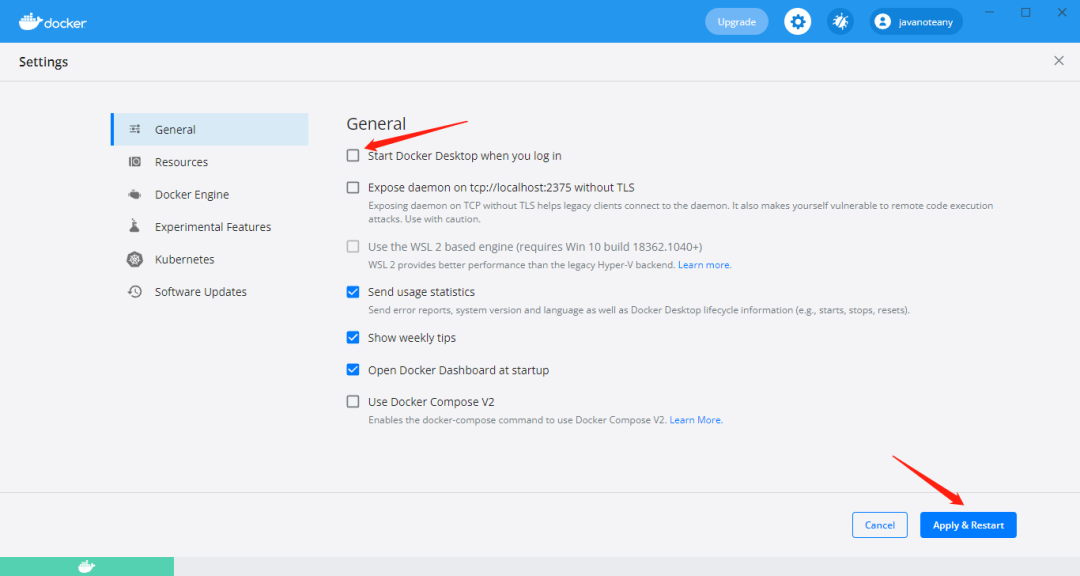Click the "Use Docker Compose V2" label text
Image resolution: width=1080 pixels, height=576 pixels.
431,402
